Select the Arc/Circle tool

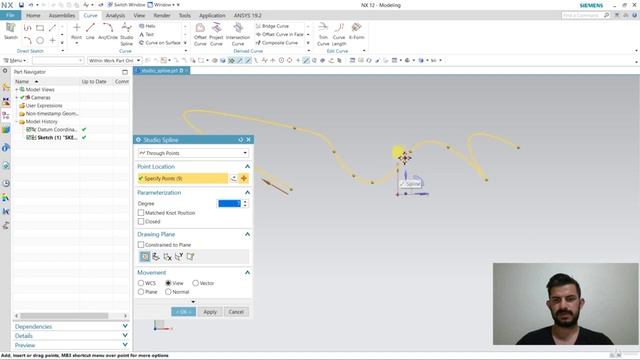tap(108, 32)
